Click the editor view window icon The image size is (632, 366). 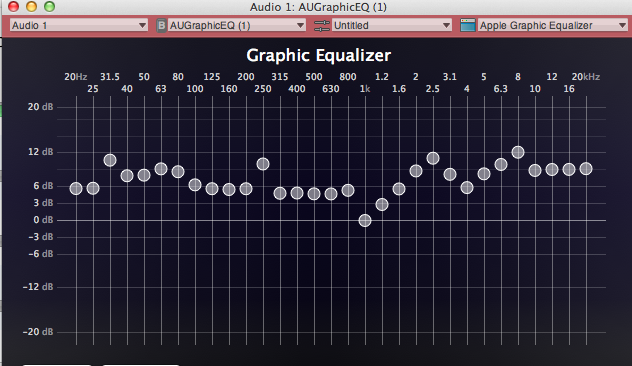(x=468, y=25)
